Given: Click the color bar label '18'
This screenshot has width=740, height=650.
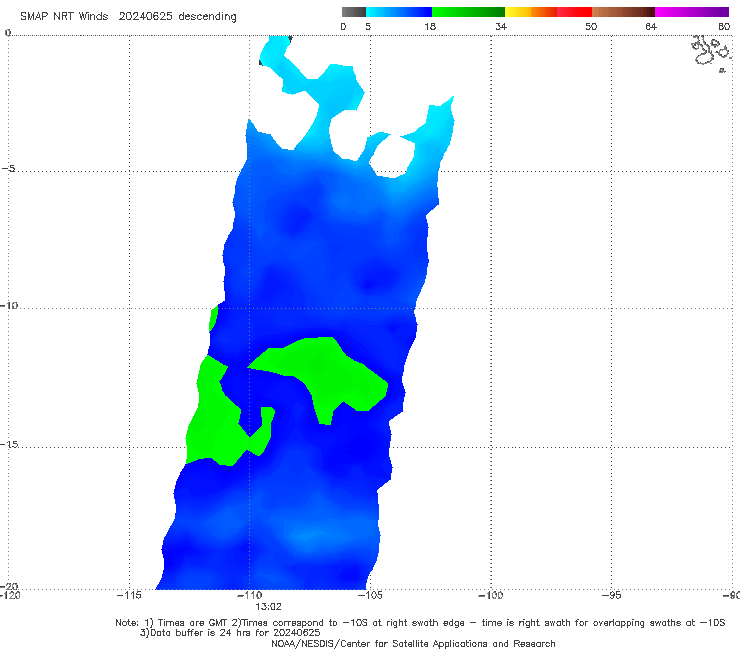Looking at the screenshot, I should tap(430, 27).
